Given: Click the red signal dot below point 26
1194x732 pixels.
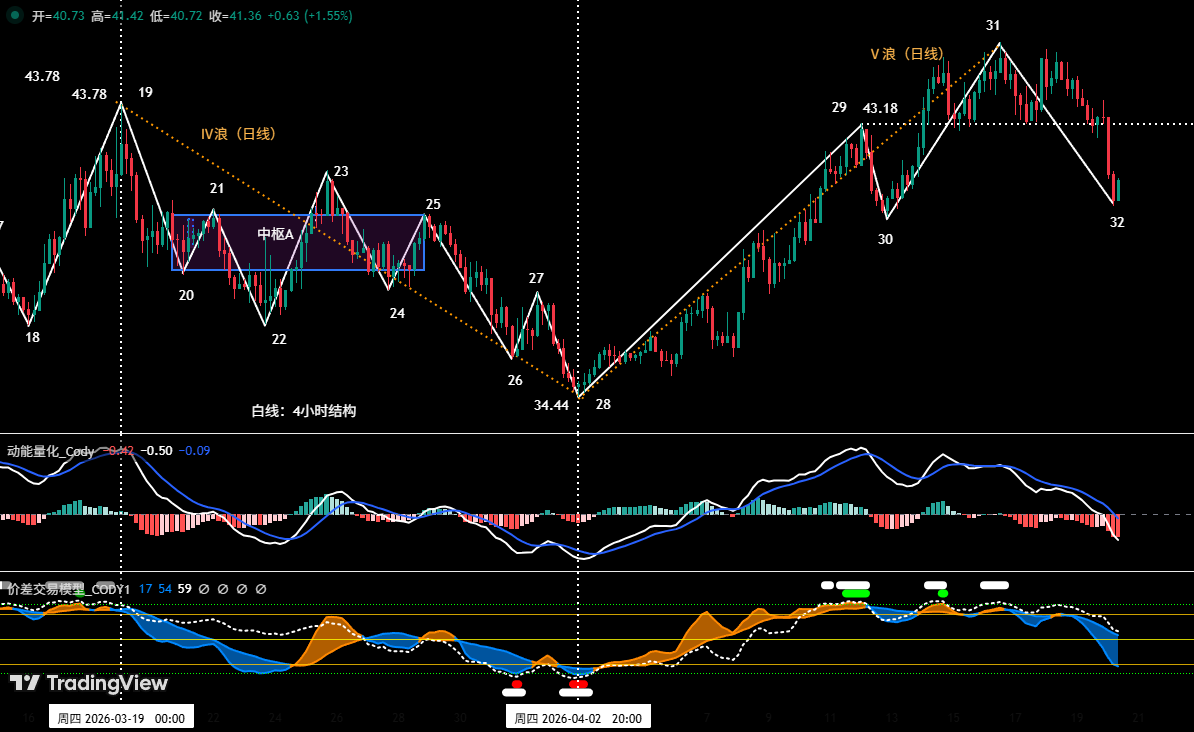Looking at the screenshot, I should click(517, 684).
